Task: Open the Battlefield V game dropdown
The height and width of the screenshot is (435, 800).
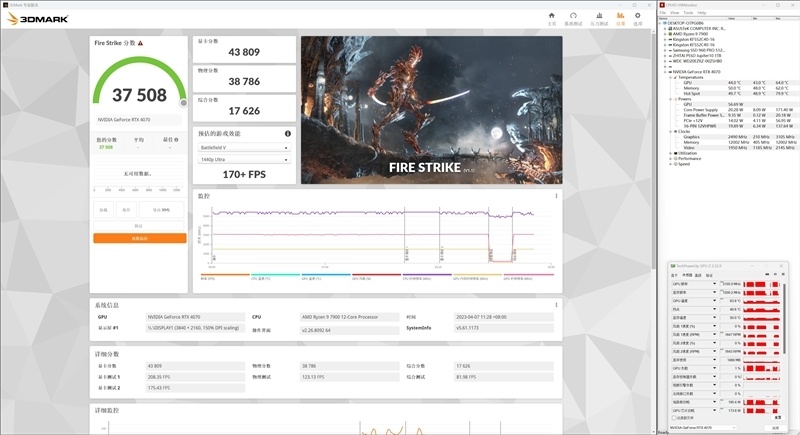Action: [x=244, y=147]
